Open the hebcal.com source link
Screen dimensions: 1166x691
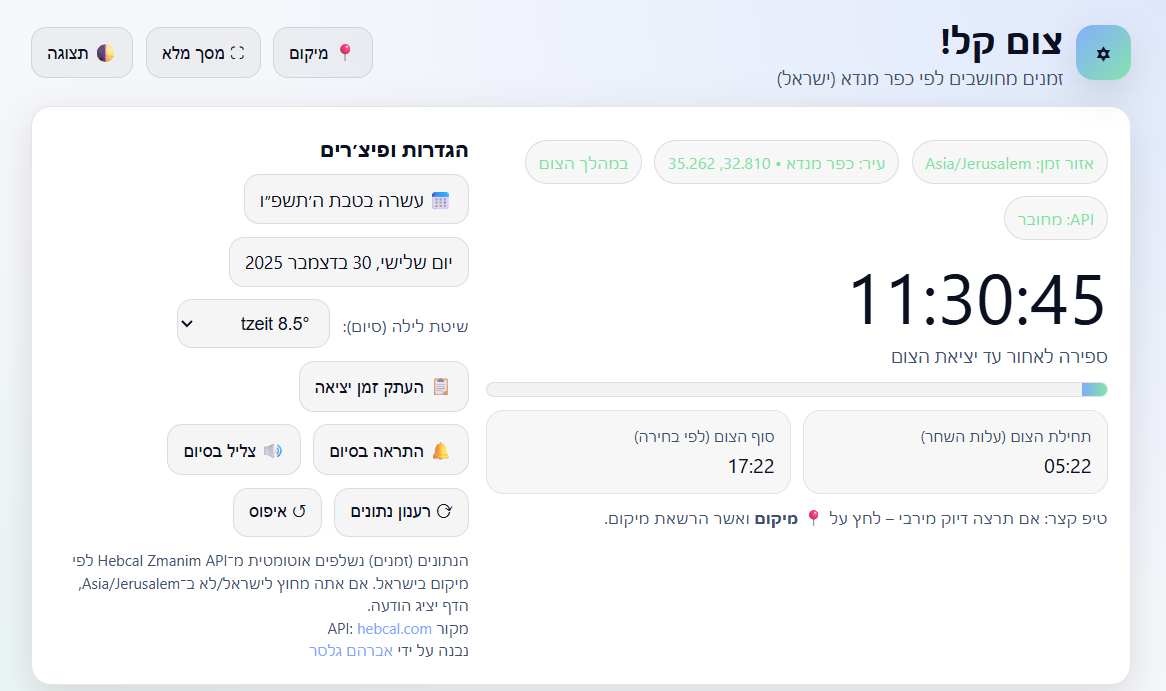(394, 629)
